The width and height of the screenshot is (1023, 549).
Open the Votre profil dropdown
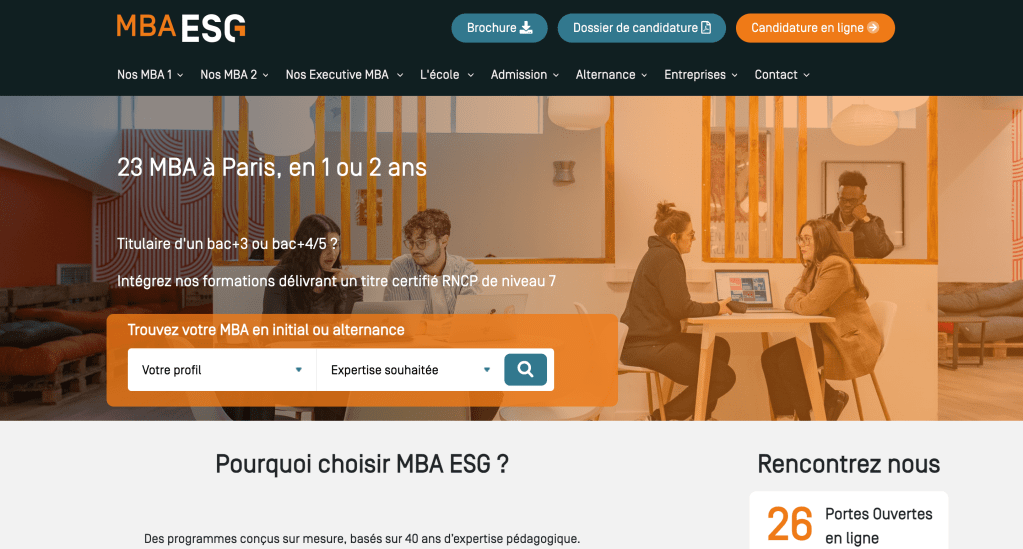222,369
